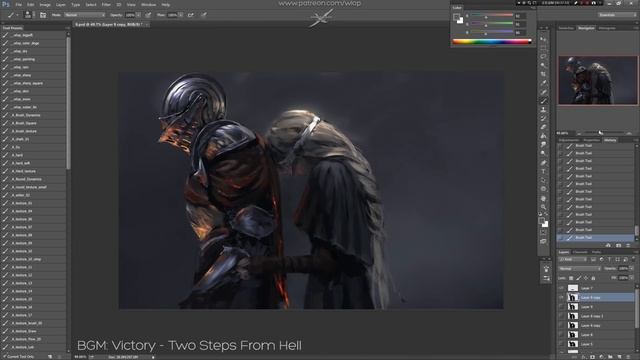Image resolution: width=640 pixels, height=360 pixels.
Task: Click the History panel delete state icon
Action: tap(628, 245)
